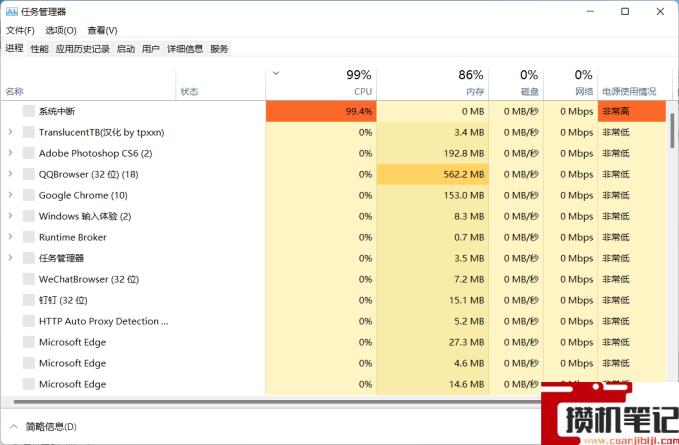Click the QQBrowser process icon

pos(29,174)
